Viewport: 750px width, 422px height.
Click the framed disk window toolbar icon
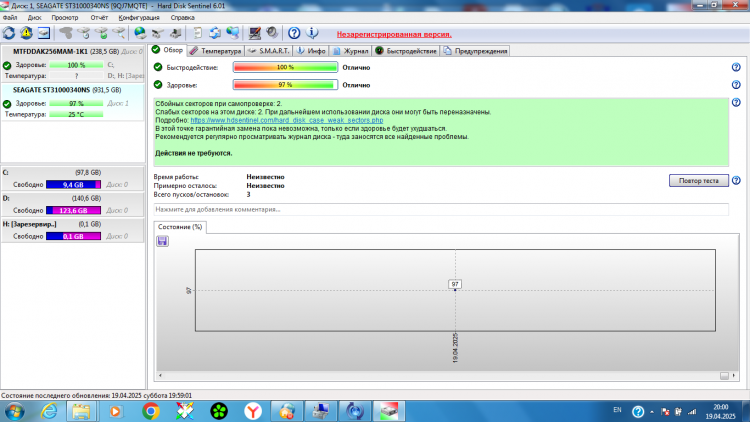(x=44, y=33)
